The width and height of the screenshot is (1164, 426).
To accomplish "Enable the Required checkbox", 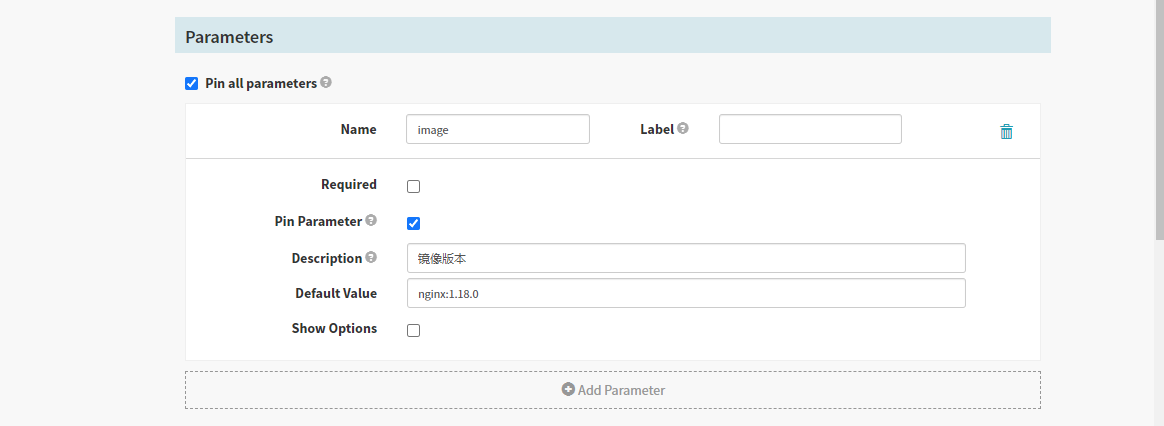I will [x=413, y=186].
